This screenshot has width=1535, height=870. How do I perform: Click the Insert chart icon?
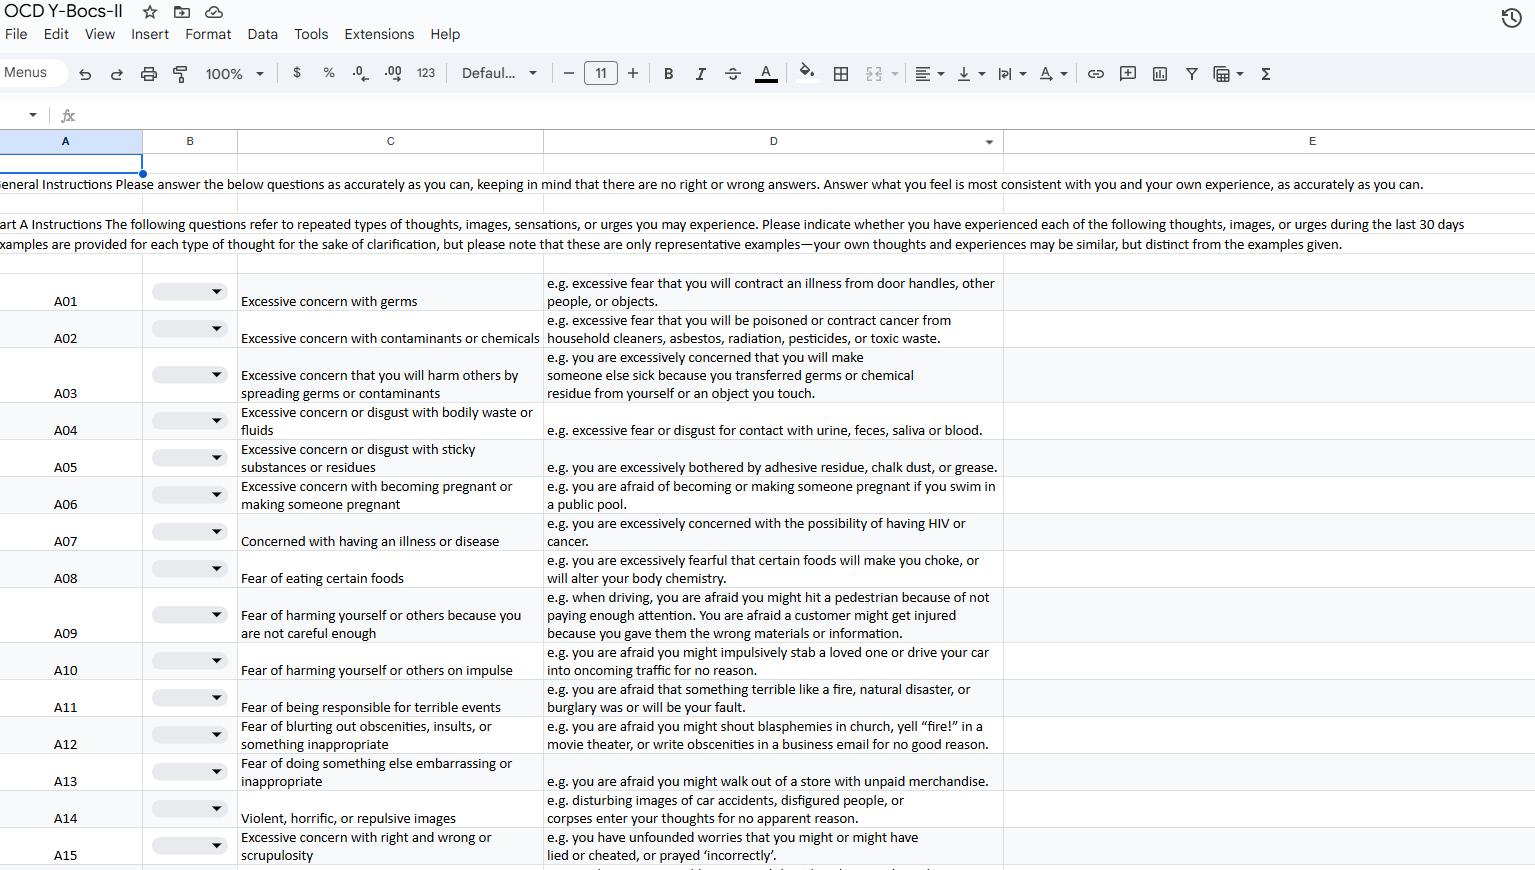(1160, 74)
